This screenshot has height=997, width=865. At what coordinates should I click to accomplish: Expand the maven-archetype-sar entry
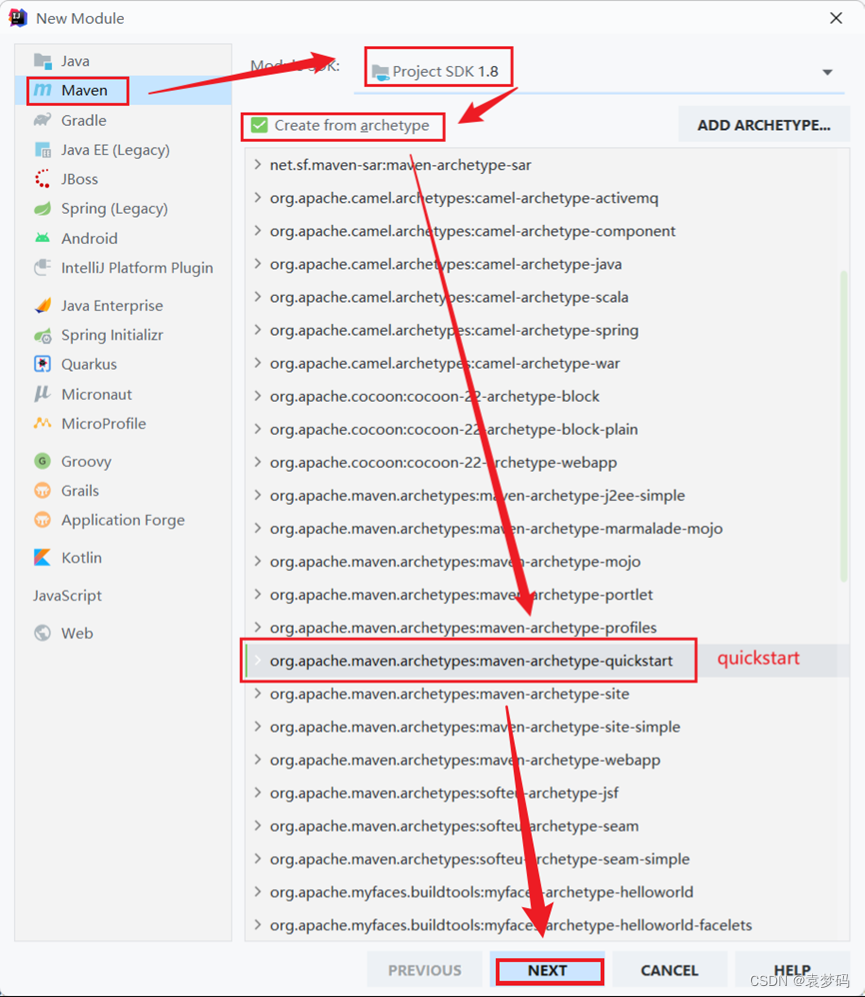point(258,165)
